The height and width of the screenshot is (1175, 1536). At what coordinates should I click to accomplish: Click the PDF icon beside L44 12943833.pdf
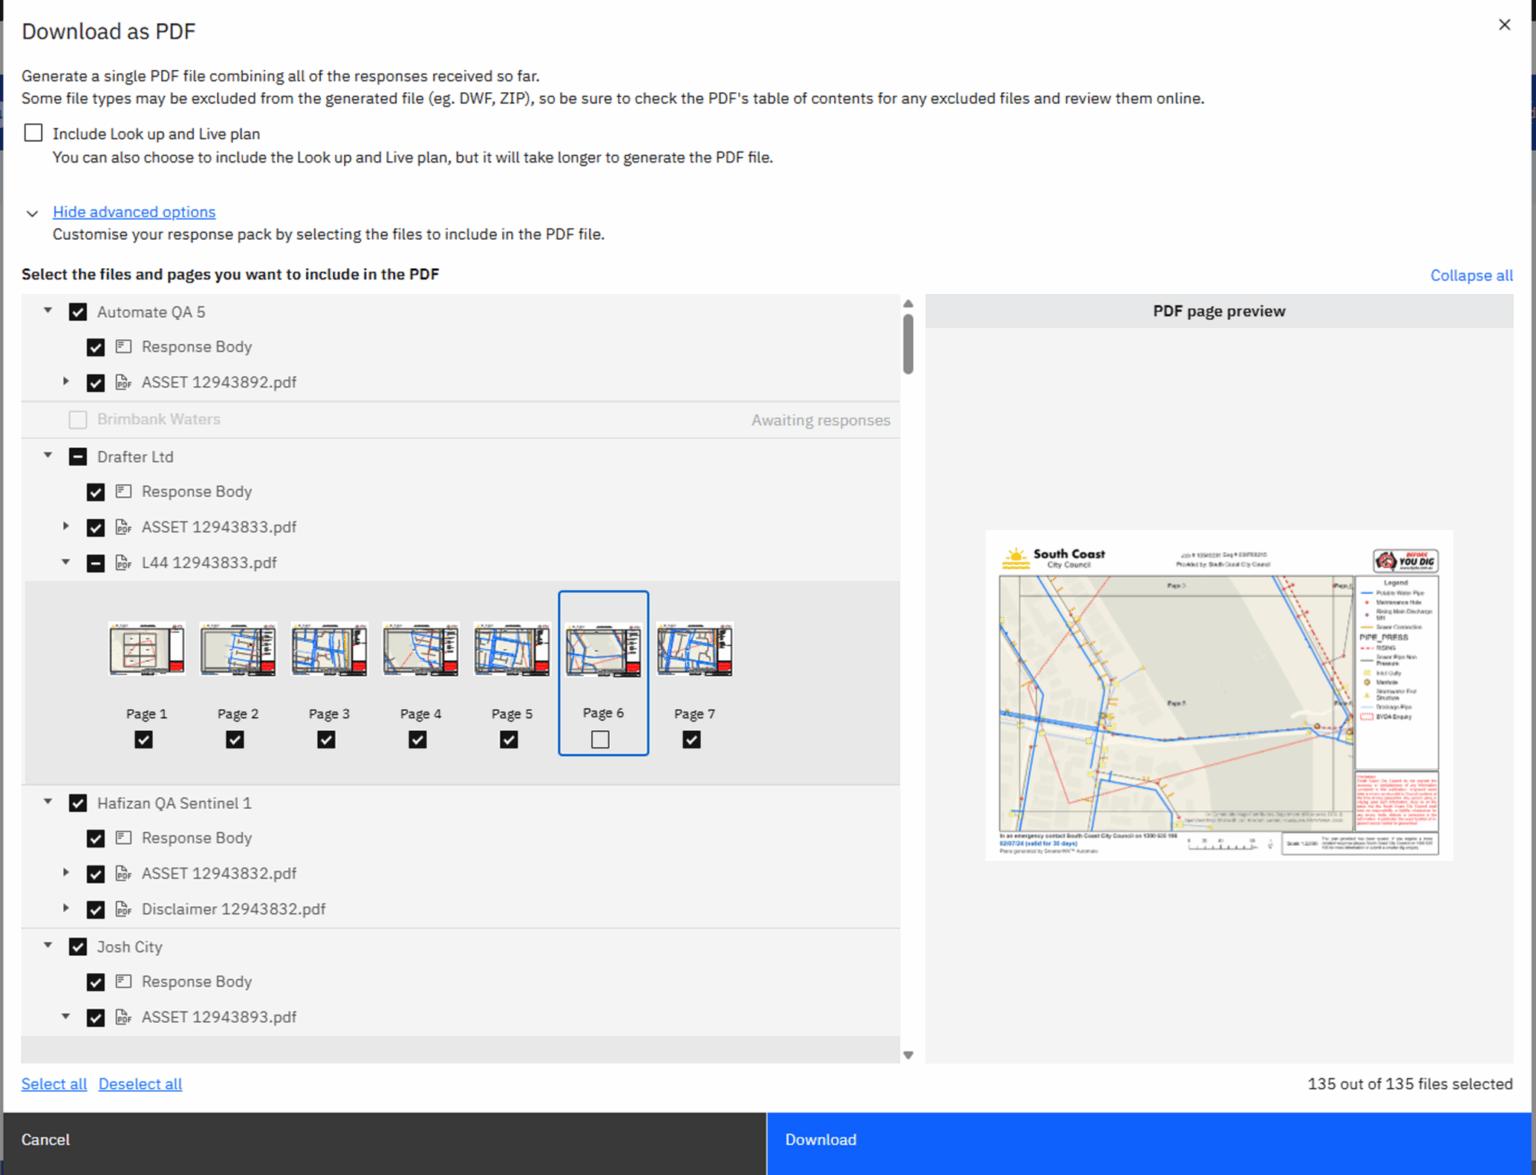(x=122, y=562)
